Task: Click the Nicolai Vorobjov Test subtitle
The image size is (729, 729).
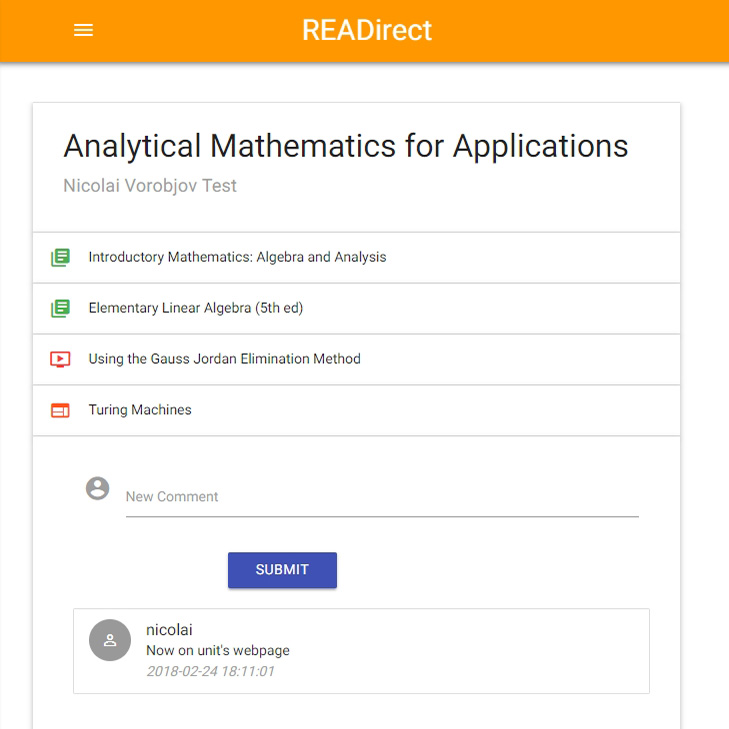Action: click(x=150, y=186)
